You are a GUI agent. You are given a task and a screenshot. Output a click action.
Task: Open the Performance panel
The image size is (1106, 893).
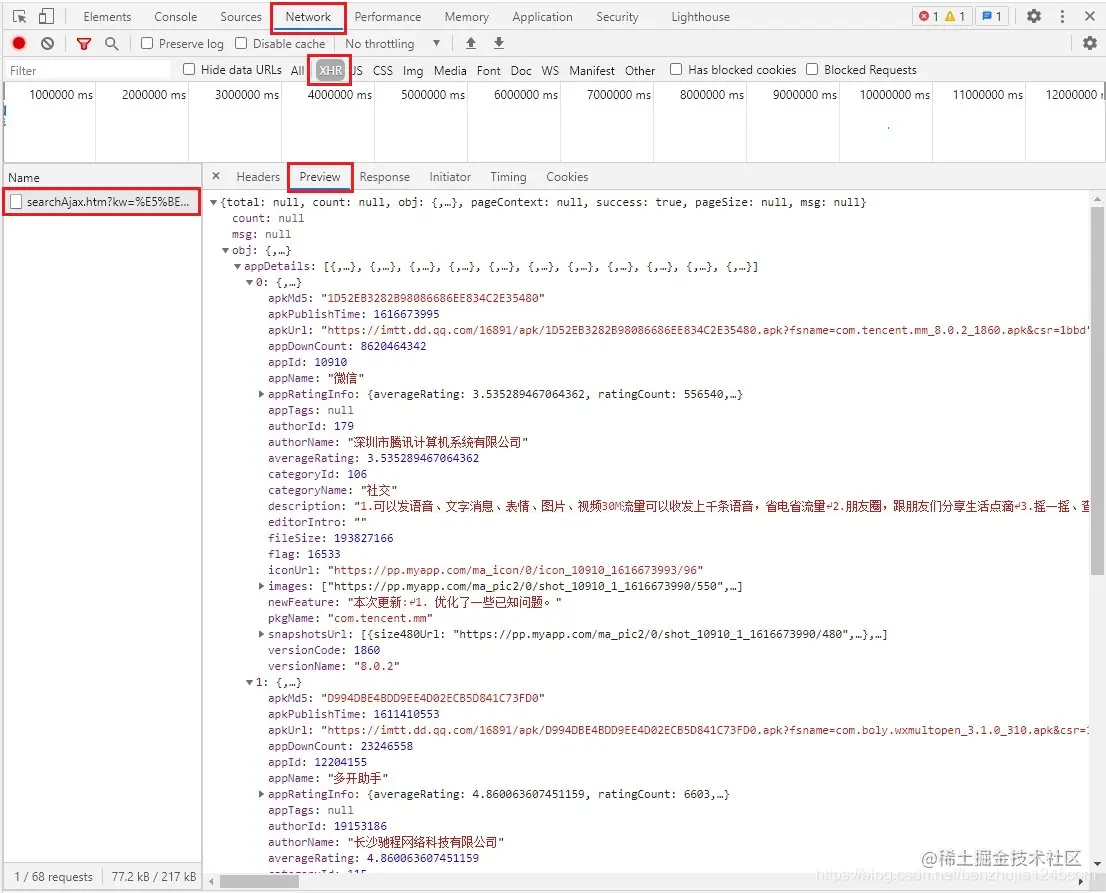[x=387, y=17]
